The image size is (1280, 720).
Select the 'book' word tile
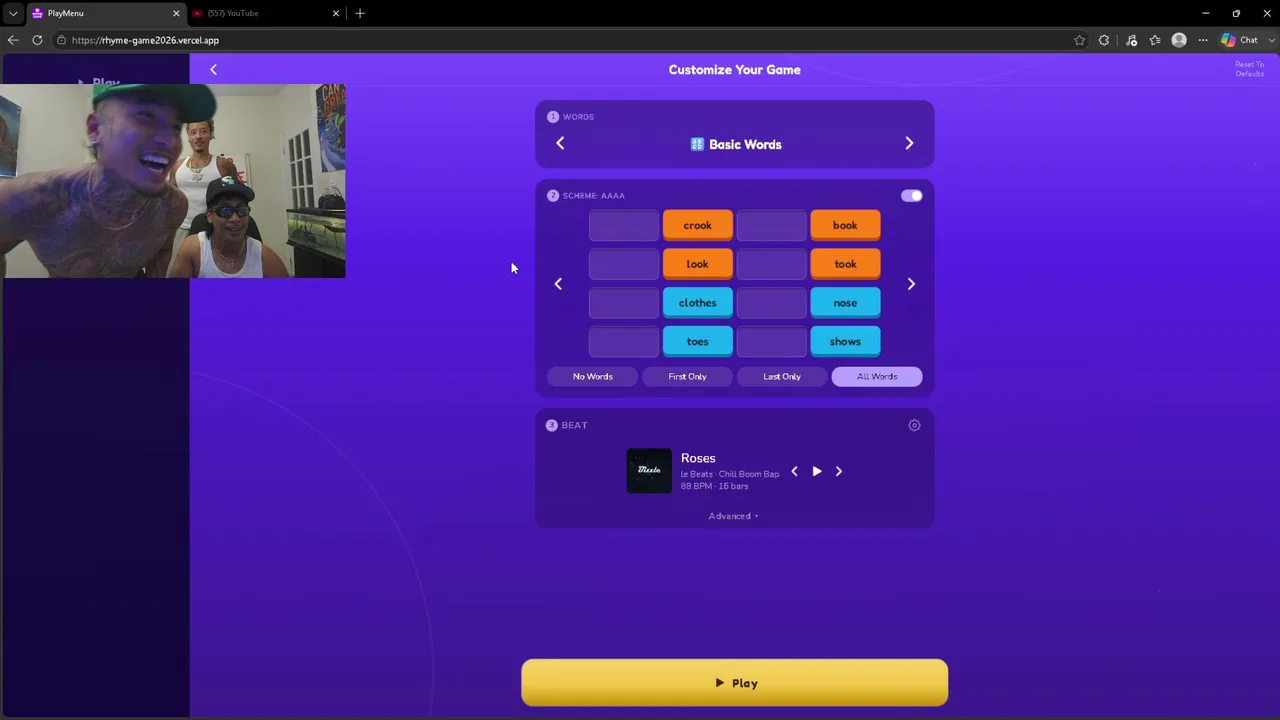845,226
